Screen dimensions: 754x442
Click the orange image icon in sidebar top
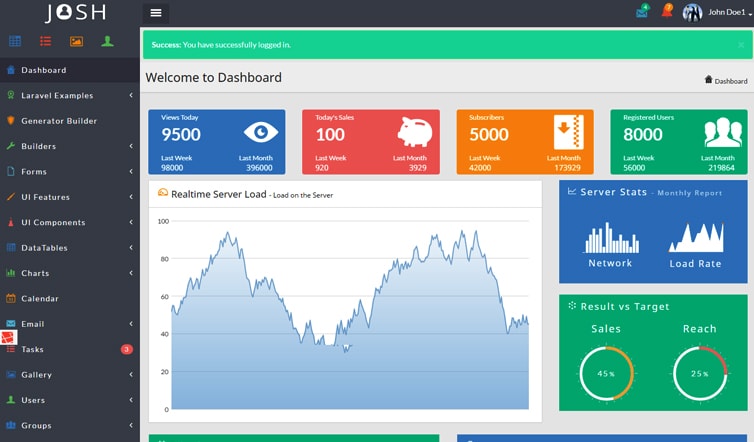[76, 41]
